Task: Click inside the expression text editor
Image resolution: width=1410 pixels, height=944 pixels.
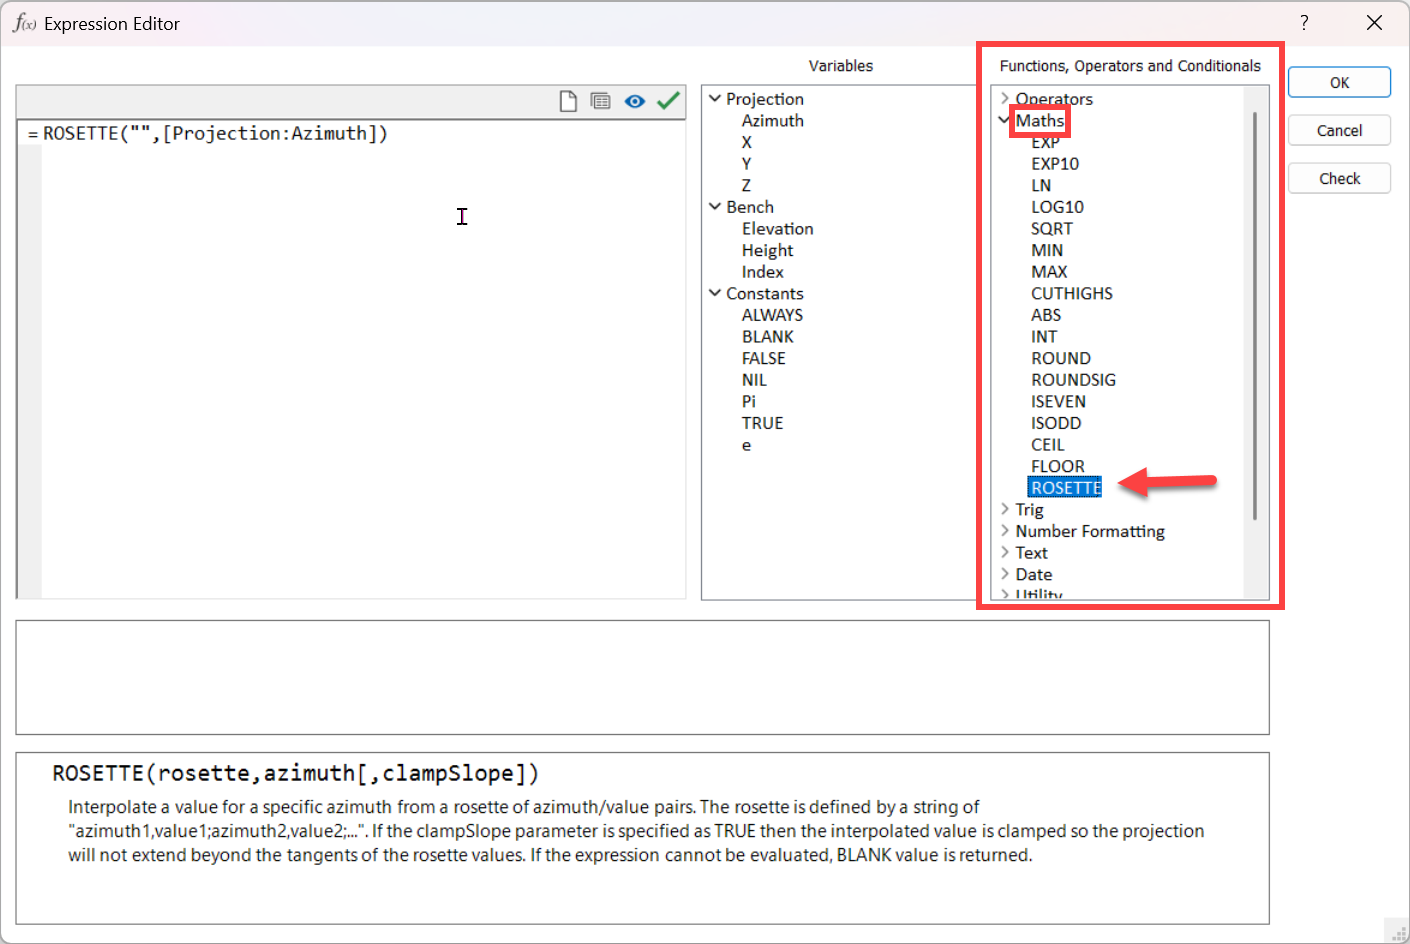Action: click(360, 350)
